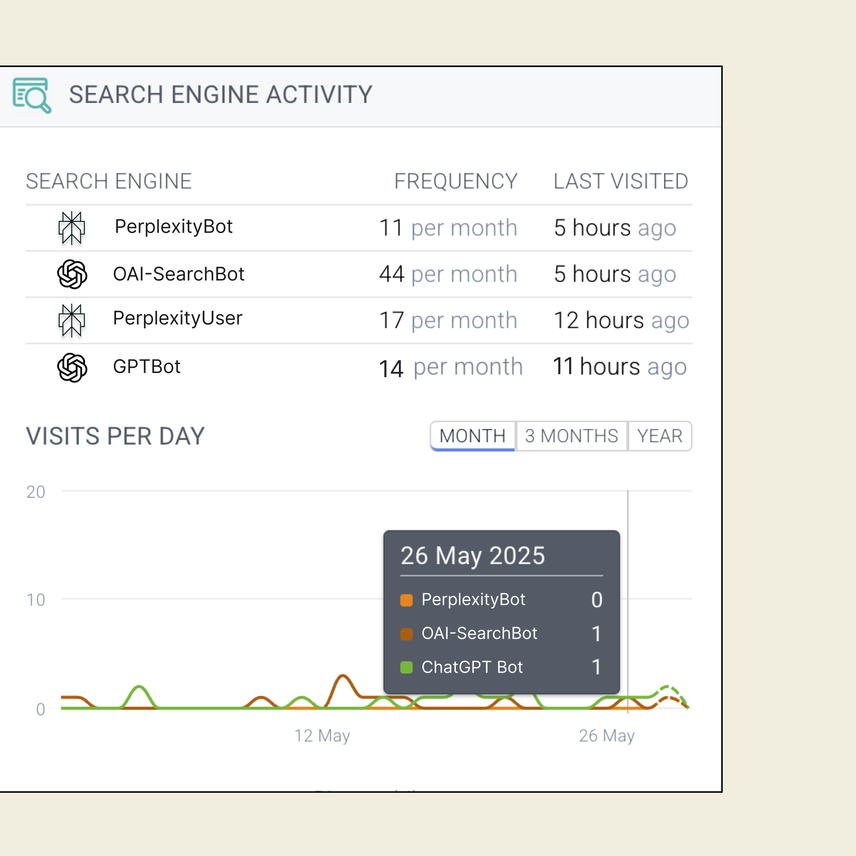Click '5 hours ago' for OAI-SearchBot
This screenshot has height=856, width=856.
point(615,274)
